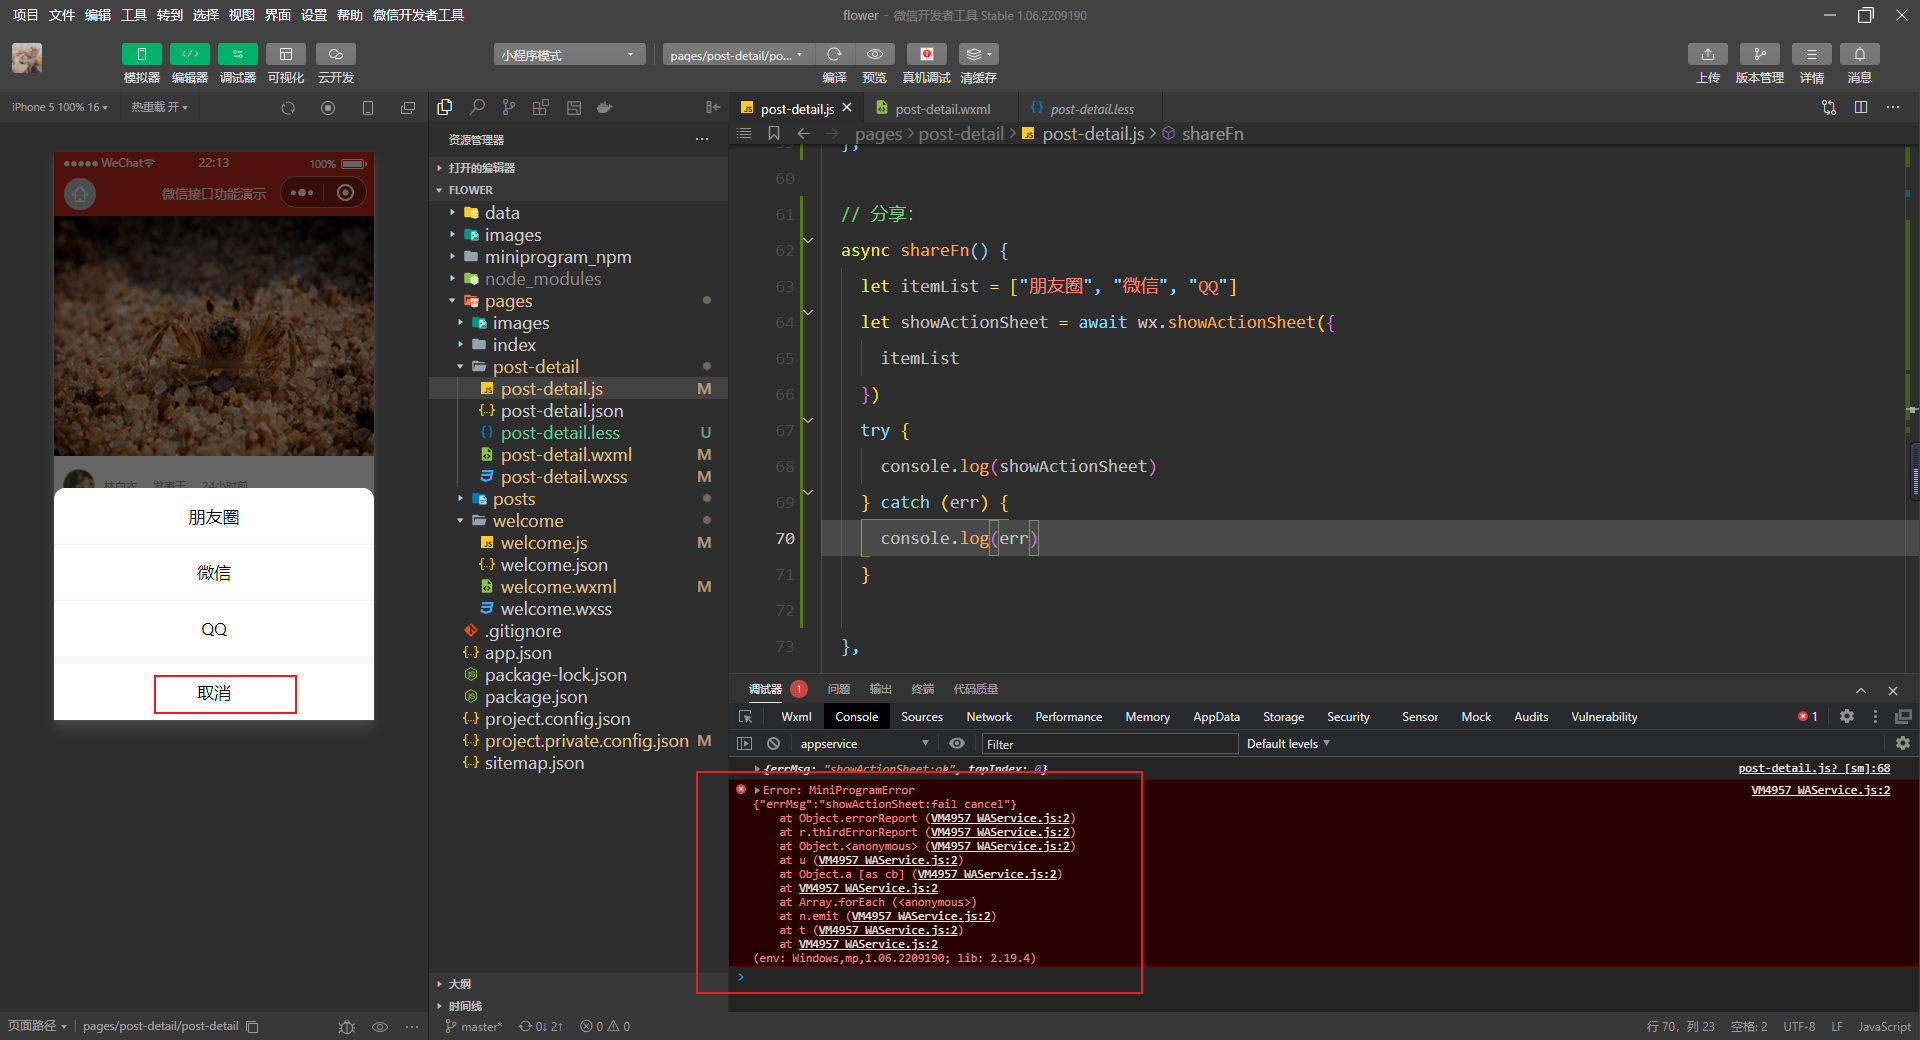Switch to the 终端 panel tab
This screenshot has width=1920, height=1040.
922,689
